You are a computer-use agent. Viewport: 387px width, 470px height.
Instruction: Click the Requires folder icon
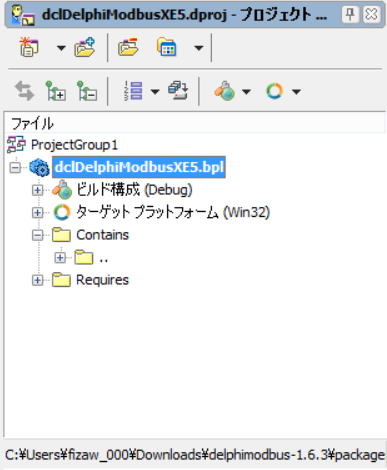(x=61, y=280)
